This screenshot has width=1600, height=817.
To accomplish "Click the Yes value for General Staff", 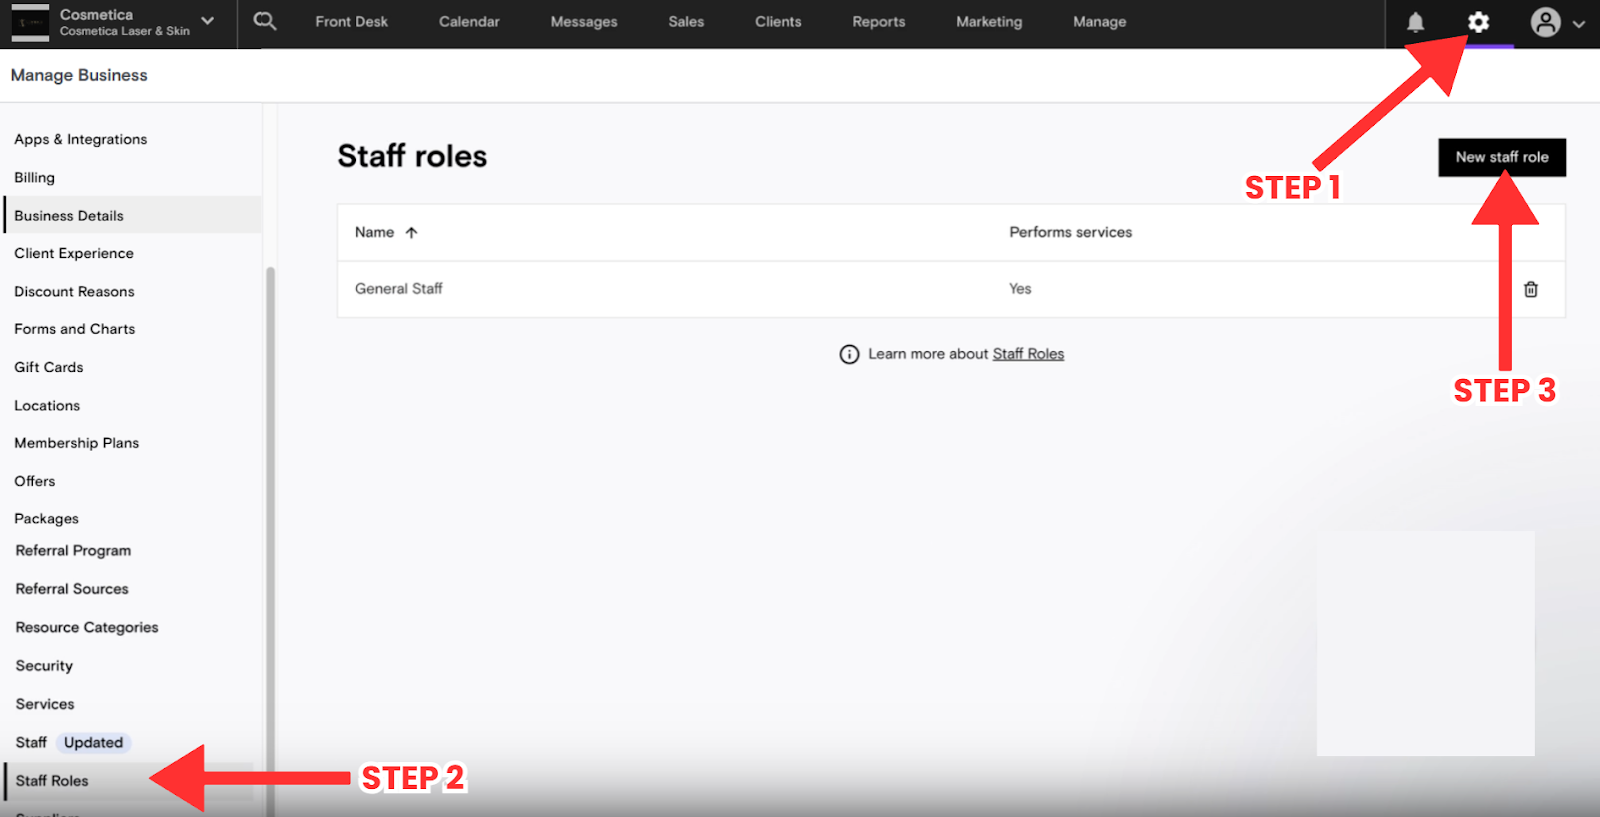I will pos(1020,289).
